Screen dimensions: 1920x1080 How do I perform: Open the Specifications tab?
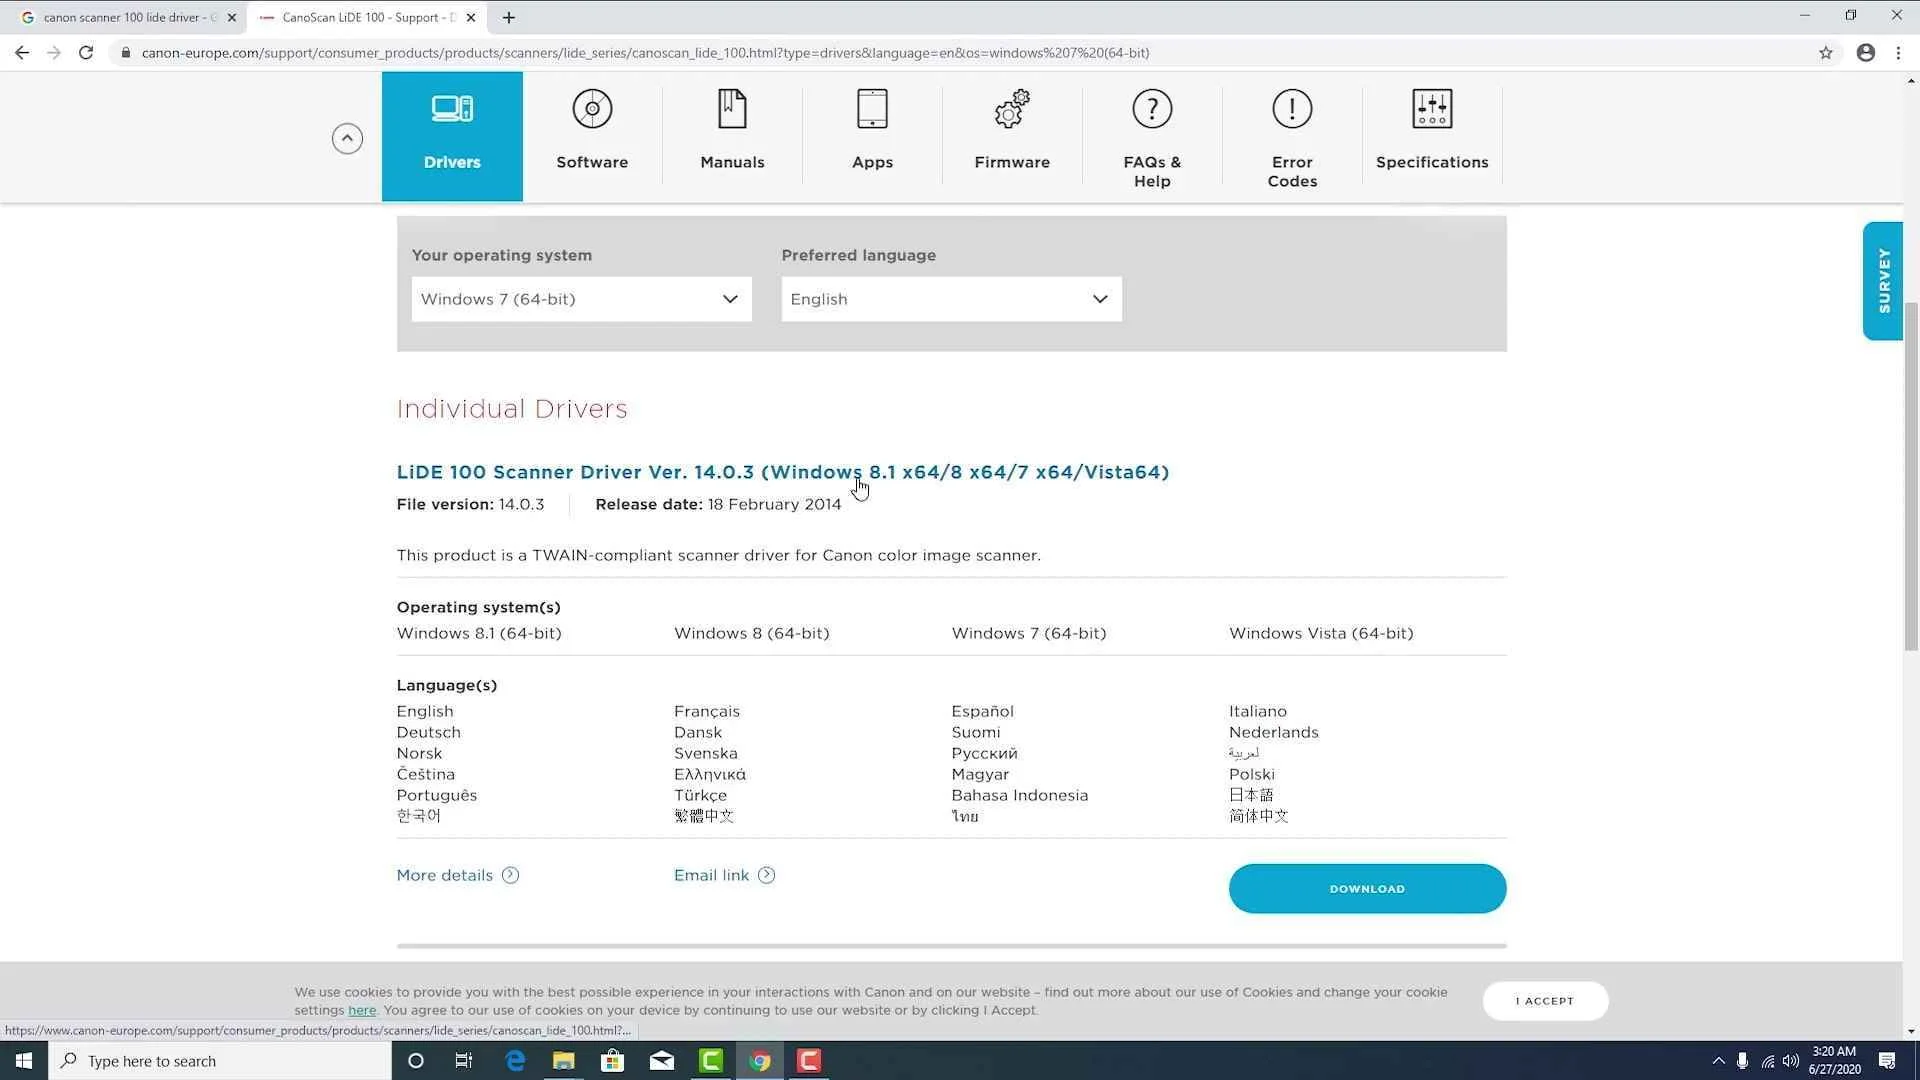(x=1432, y=136)
